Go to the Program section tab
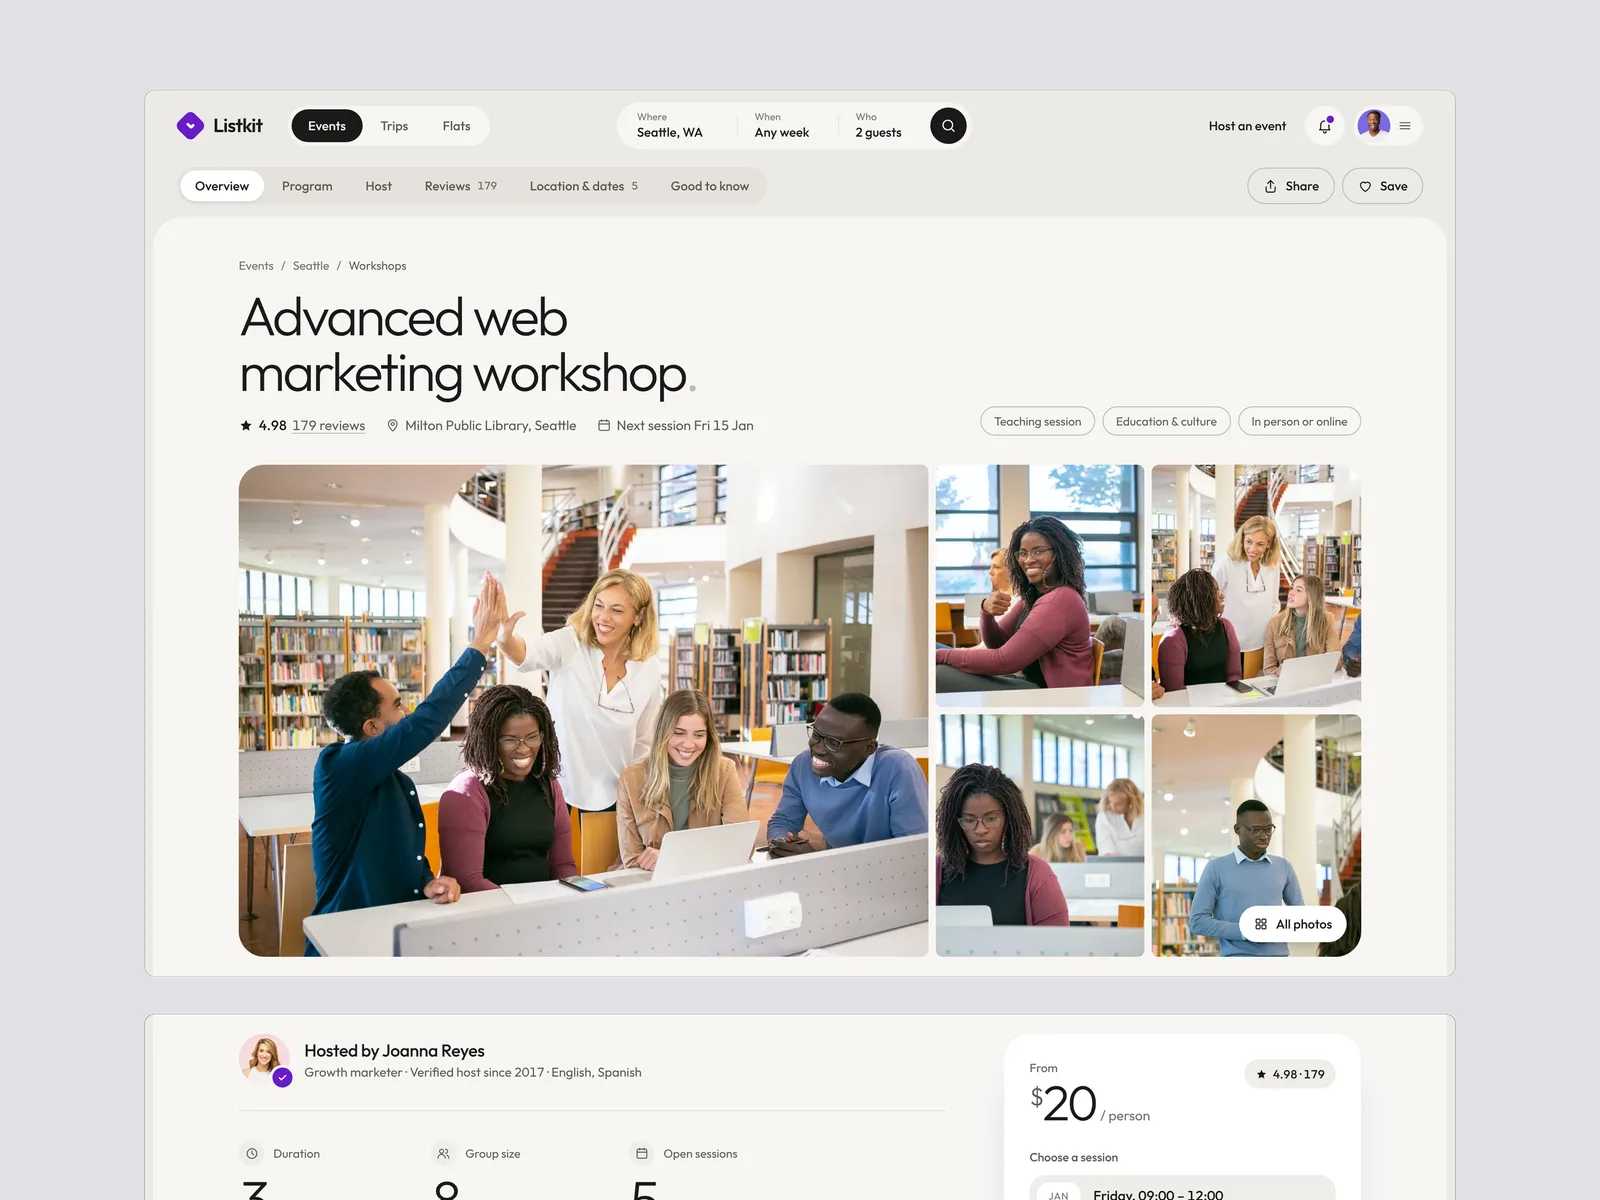Screen dimensions: 1600x1200 [x=307, y=186]
